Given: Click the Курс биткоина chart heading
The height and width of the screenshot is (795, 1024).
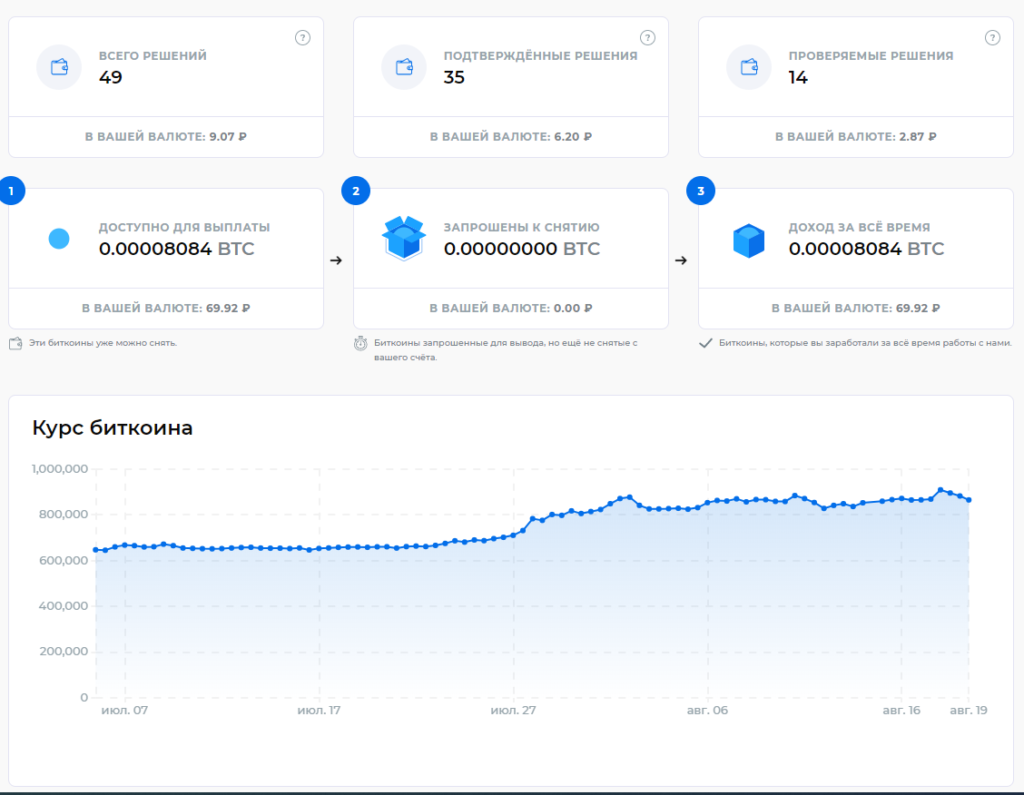Looking at the screenshot, I should pyautogui.click(x=112, y=428).
